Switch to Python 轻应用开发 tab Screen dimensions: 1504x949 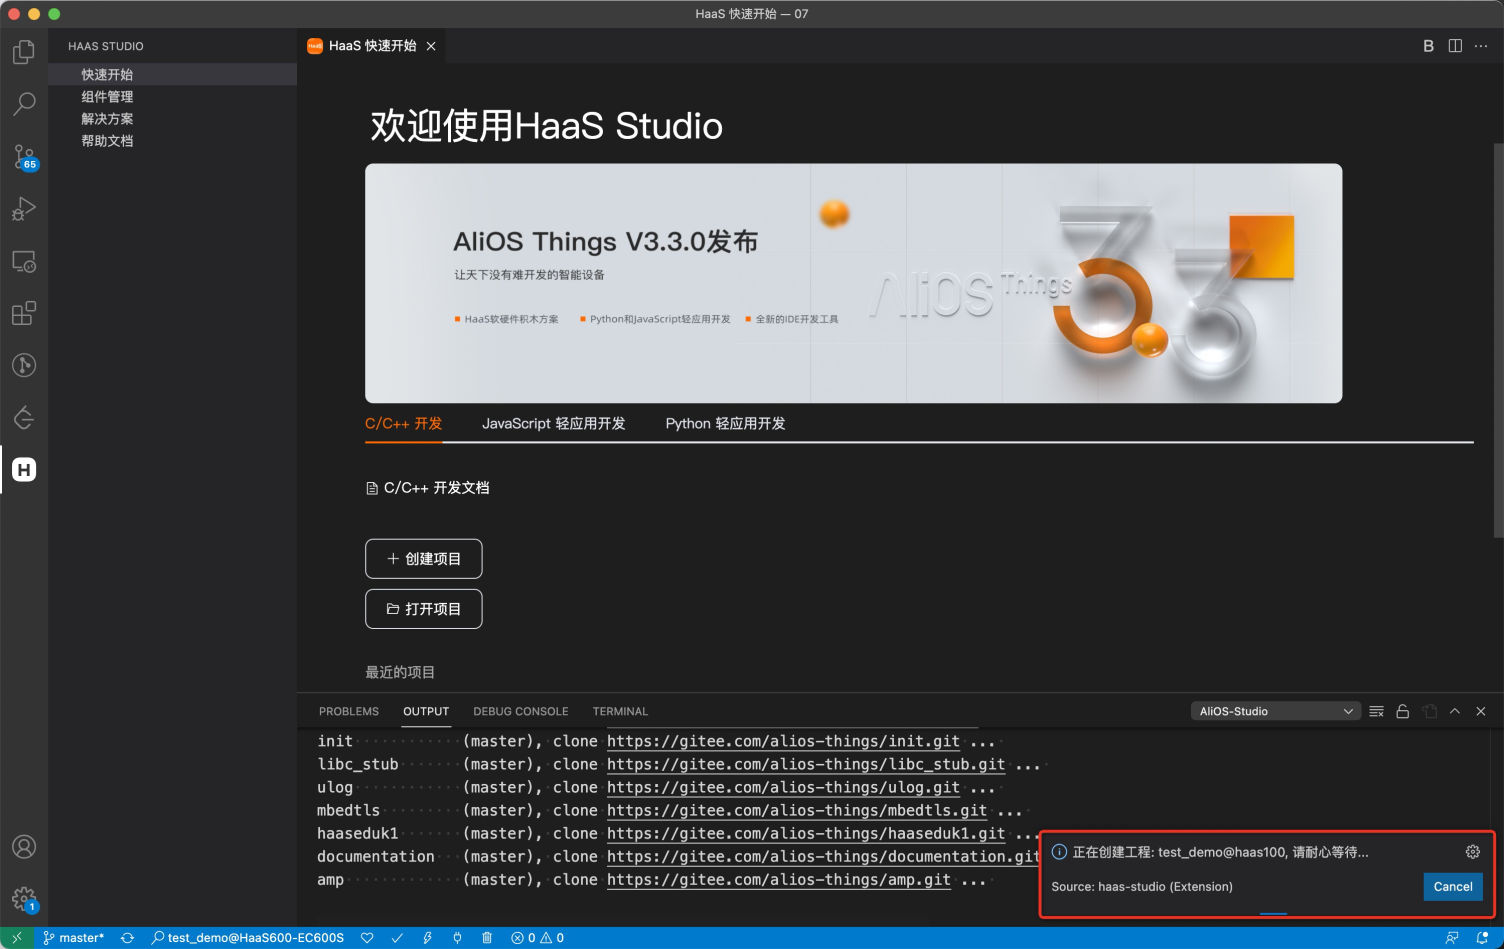click(725, 423)
